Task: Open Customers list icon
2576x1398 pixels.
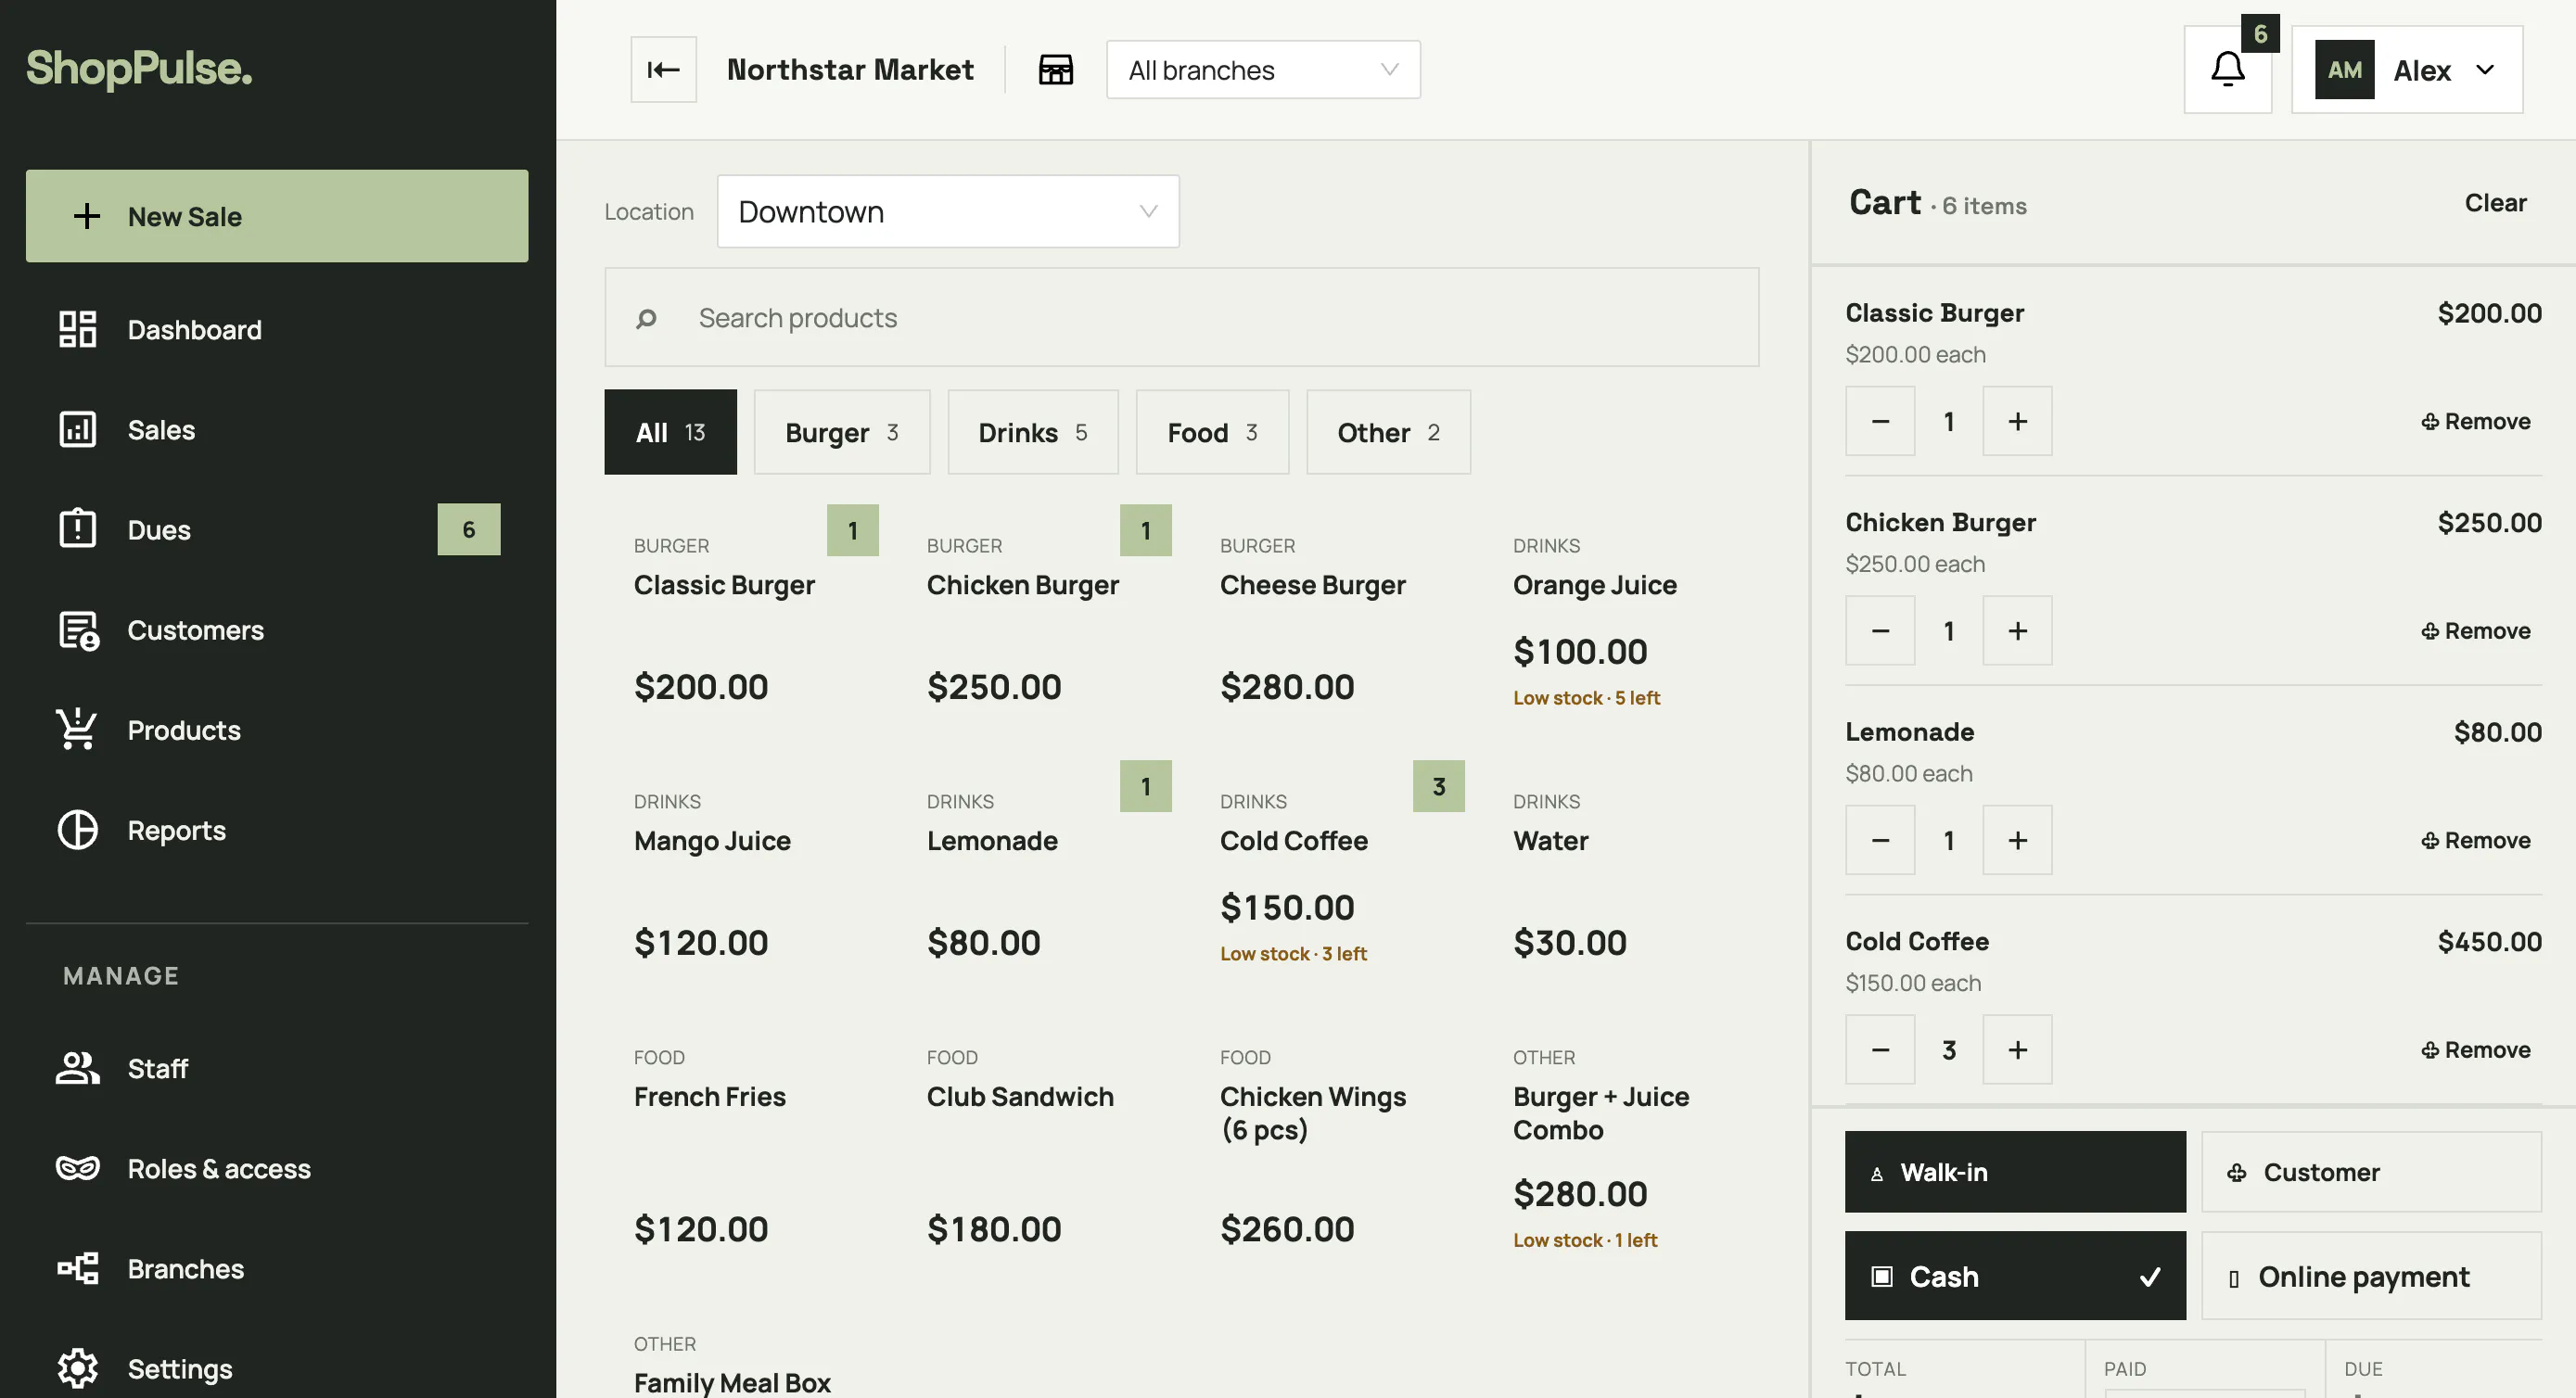Action: (x=78, y=630)
